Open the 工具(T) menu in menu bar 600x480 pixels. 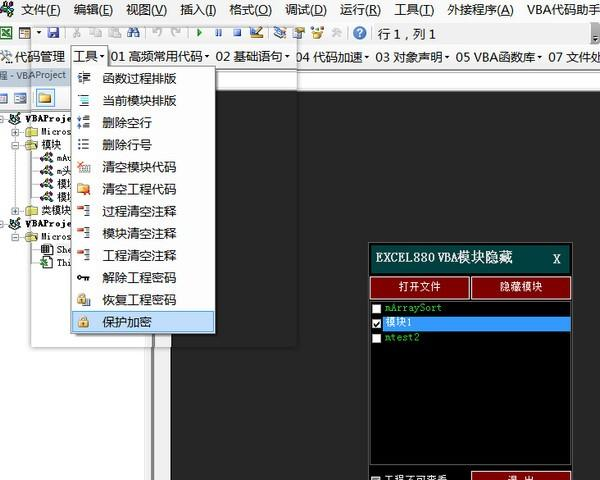pos(414,10)
